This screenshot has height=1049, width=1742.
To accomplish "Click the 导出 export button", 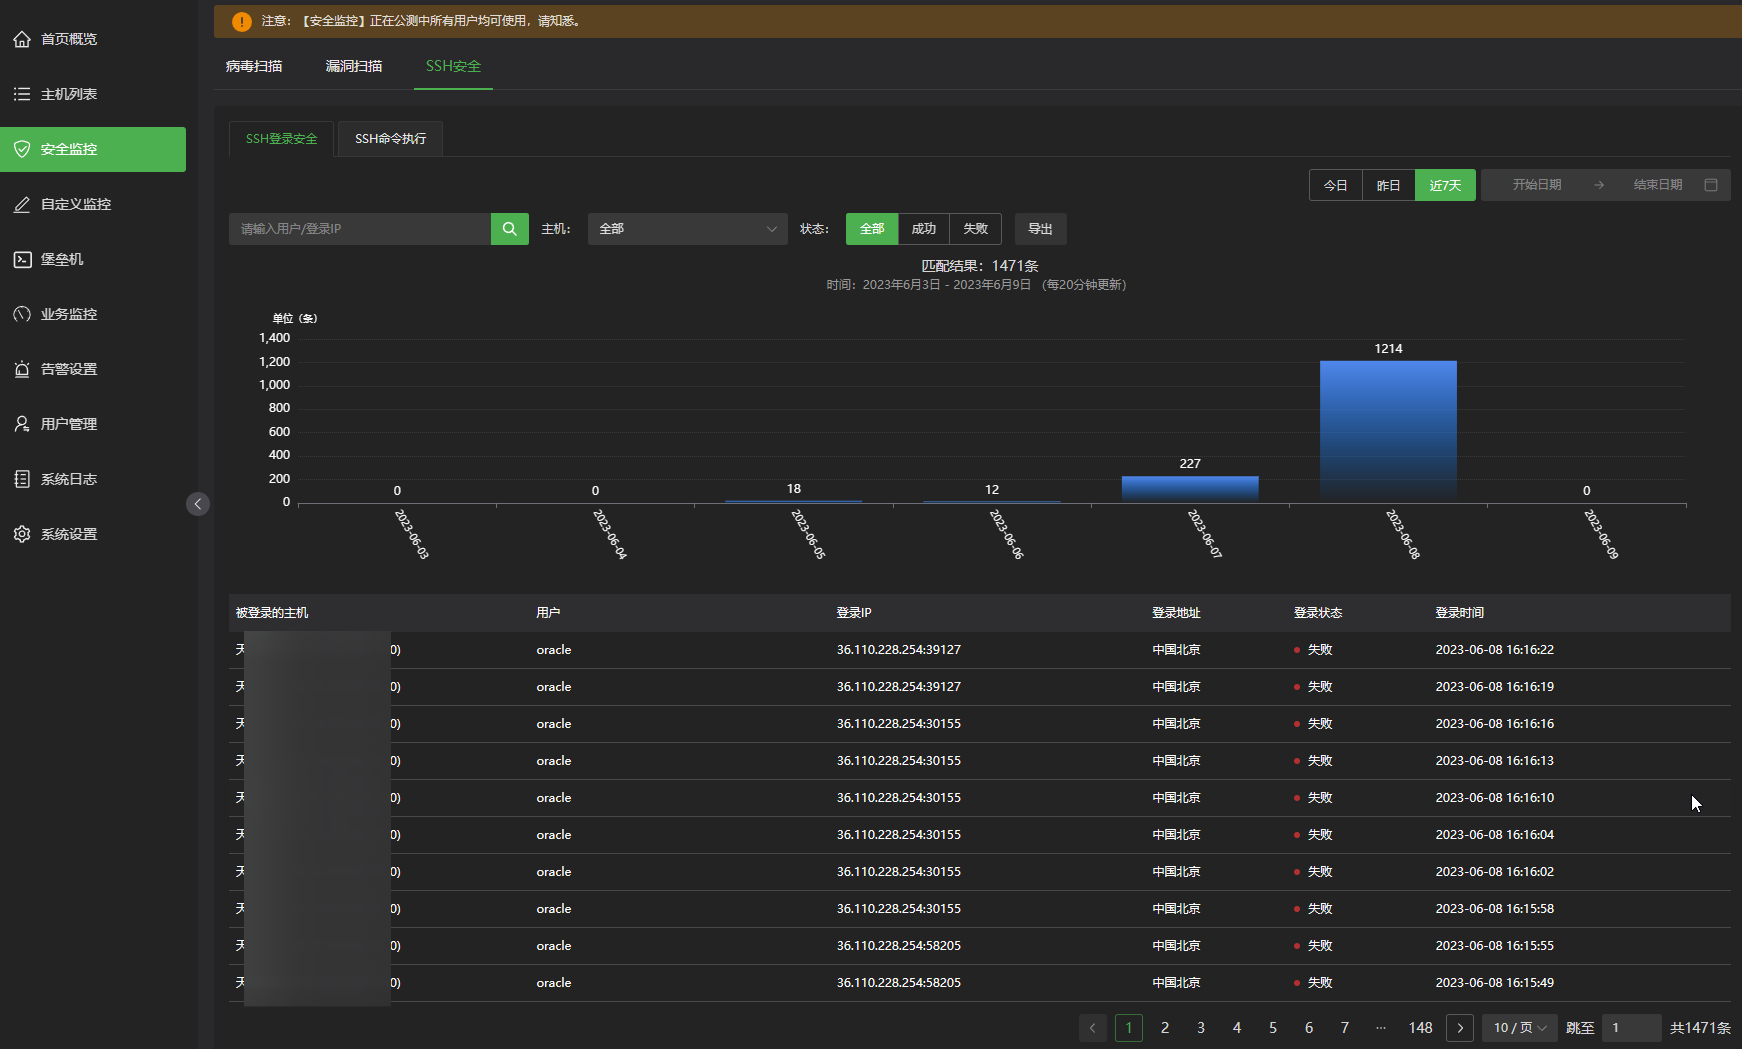I will pos(1040,229).
